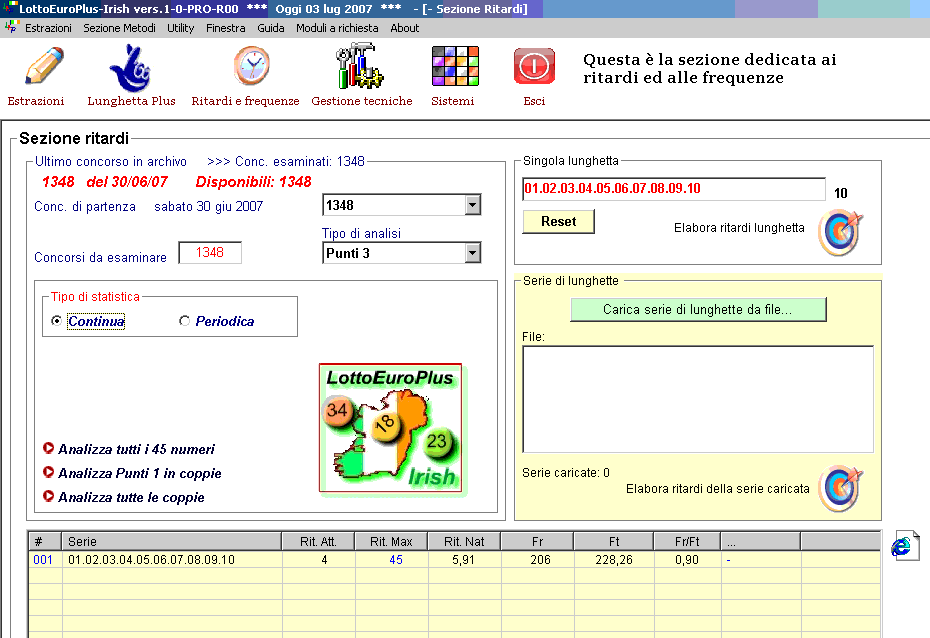Click the Internet Explorer export page icon
This screenshot has width=930, height=638.
(905, 546)
